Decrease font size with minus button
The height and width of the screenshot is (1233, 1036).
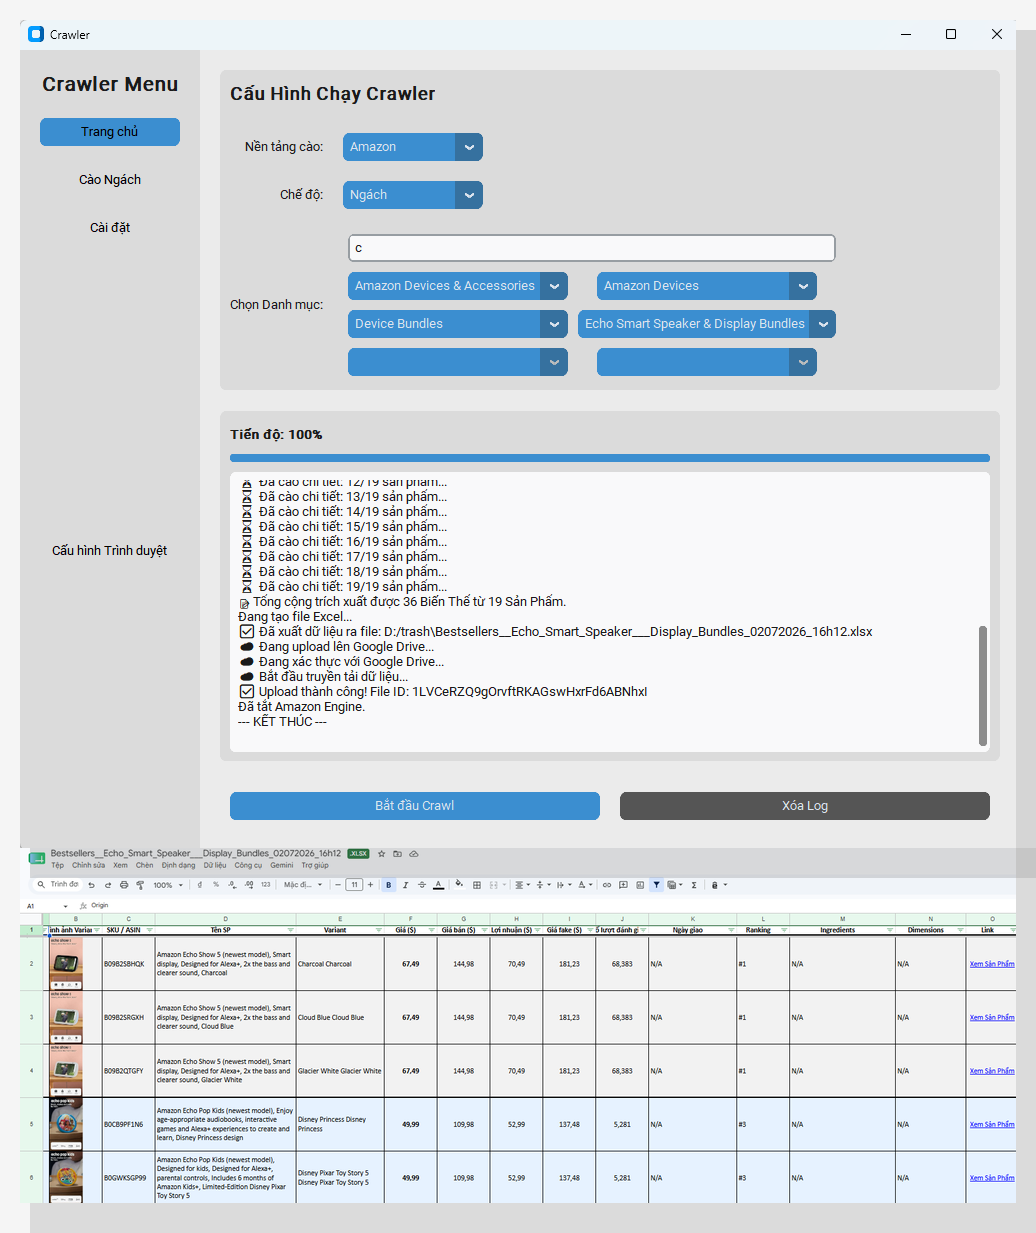[338, 885]
